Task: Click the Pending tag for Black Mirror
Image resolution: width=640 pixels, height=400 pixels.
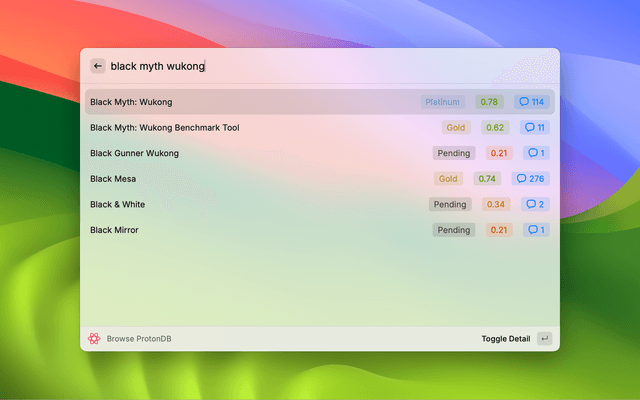Action: pyautogui.click(x=453, y=230)
